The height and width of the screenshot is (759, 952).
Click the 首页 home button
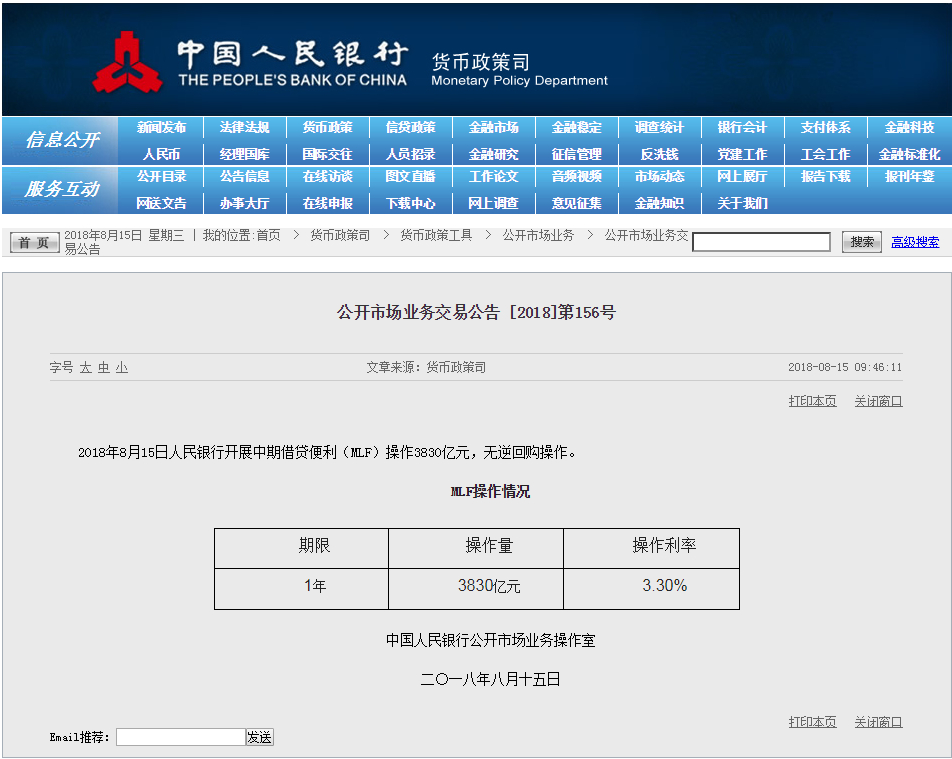(x=35, y=243)
